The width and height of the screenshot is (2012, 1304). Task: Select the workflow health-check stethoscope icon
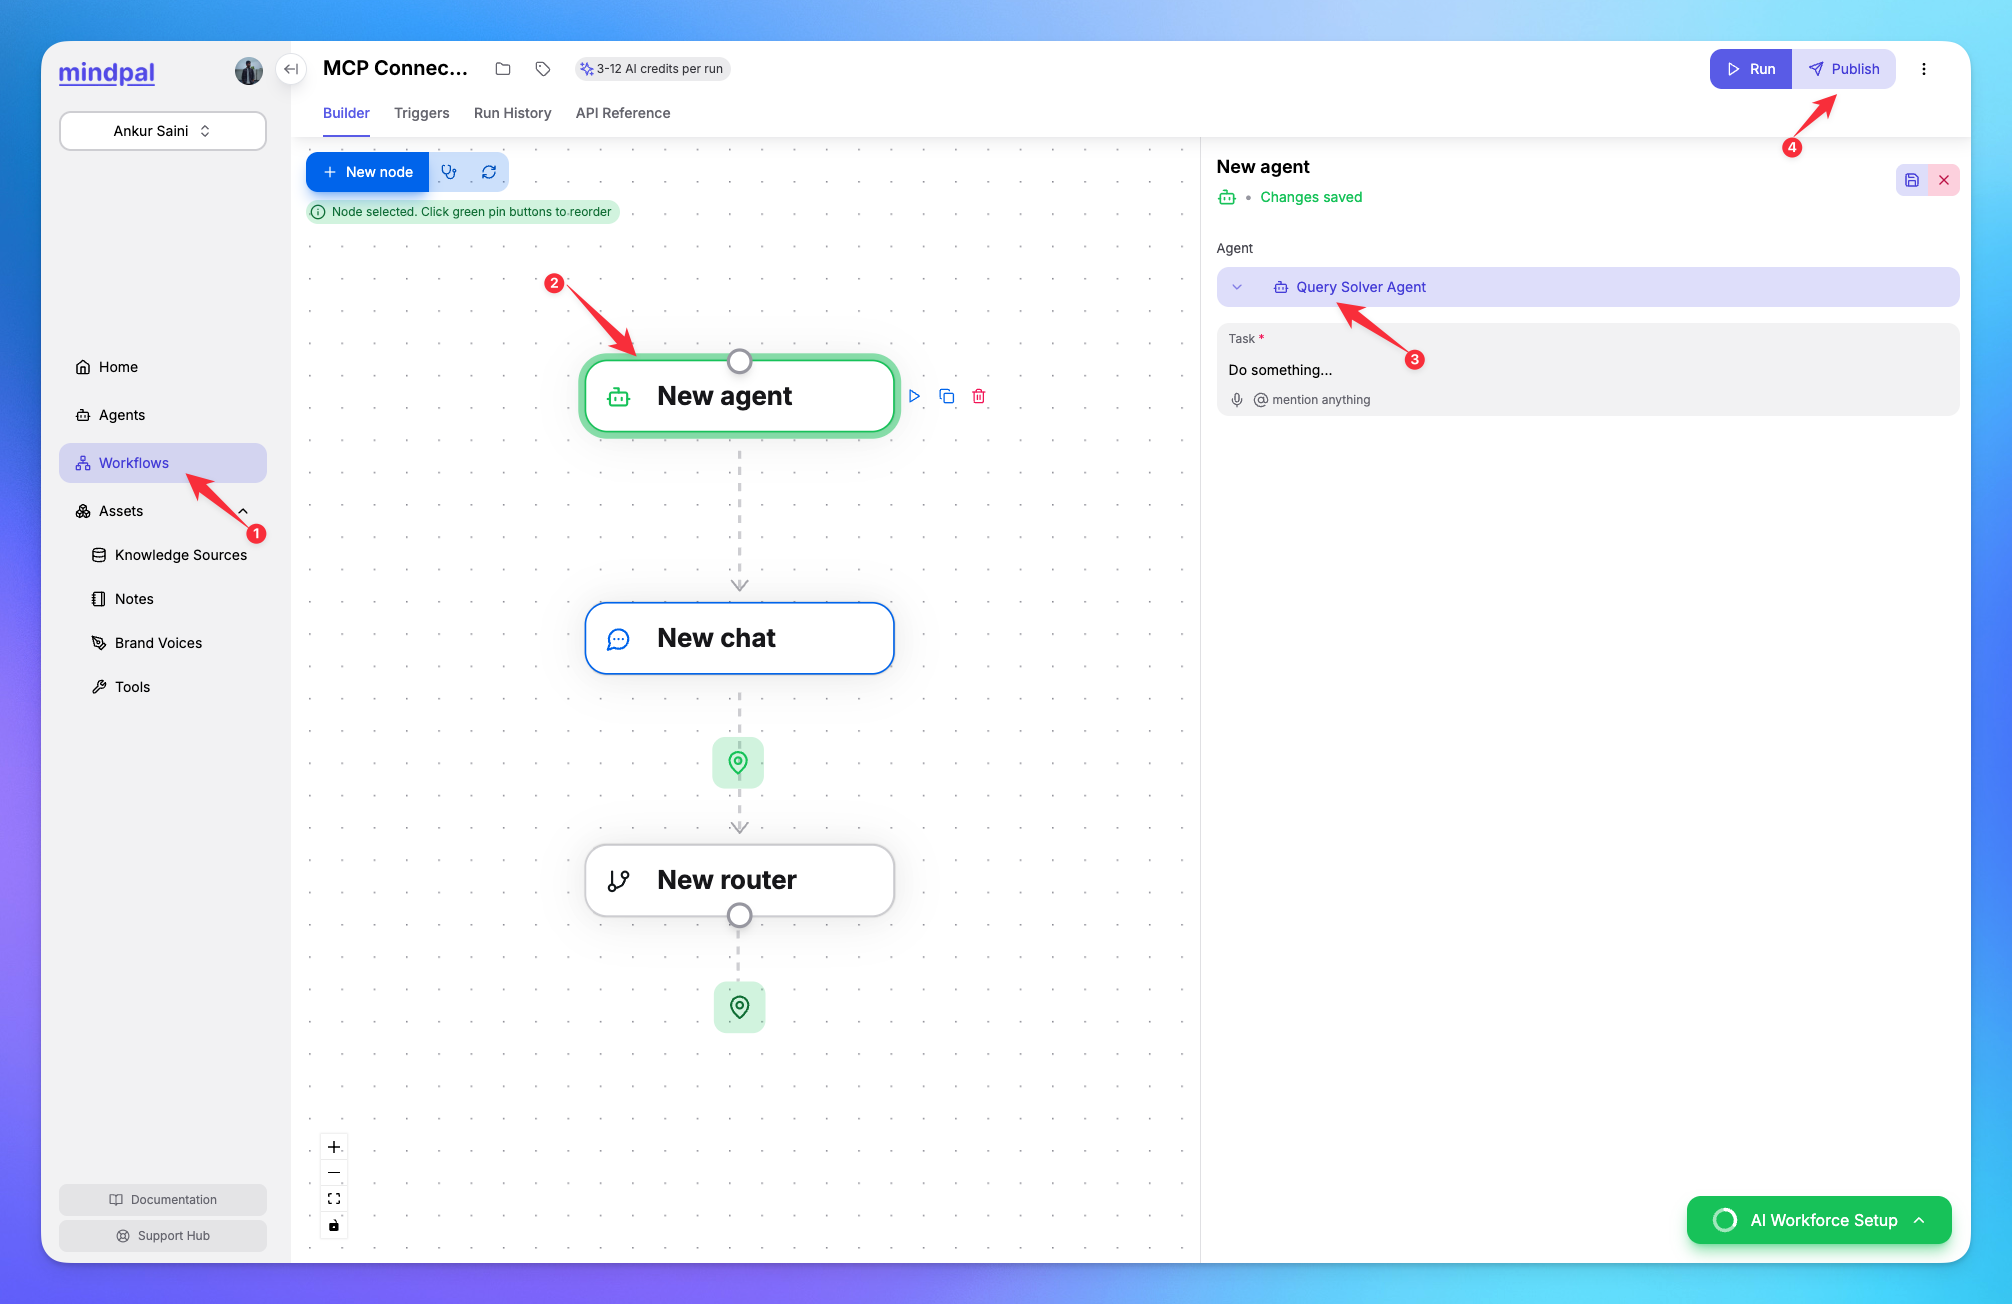coord(449,171)
